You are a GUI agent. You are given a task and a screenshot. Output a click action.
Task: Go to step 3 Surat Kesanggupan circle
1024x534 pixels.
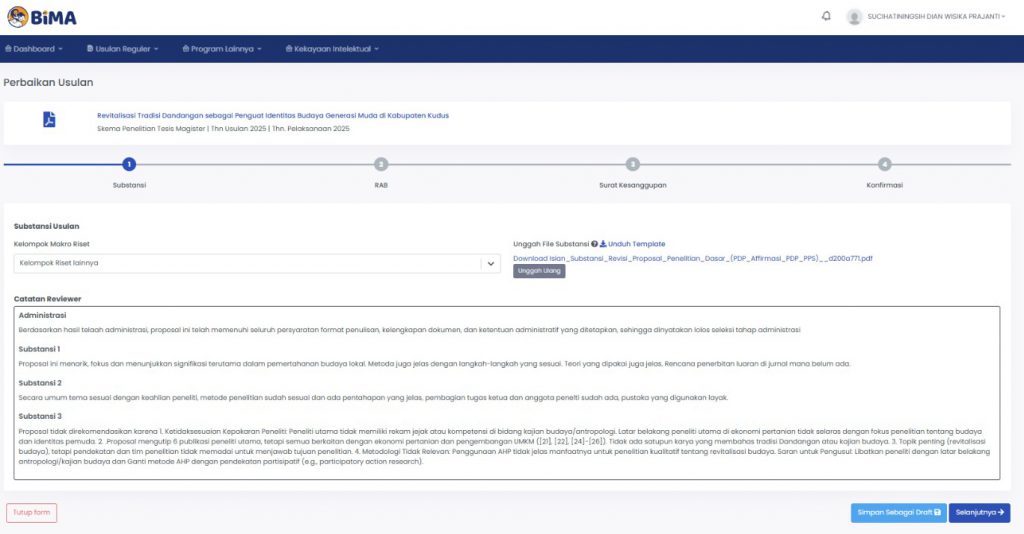click(632, 164)
